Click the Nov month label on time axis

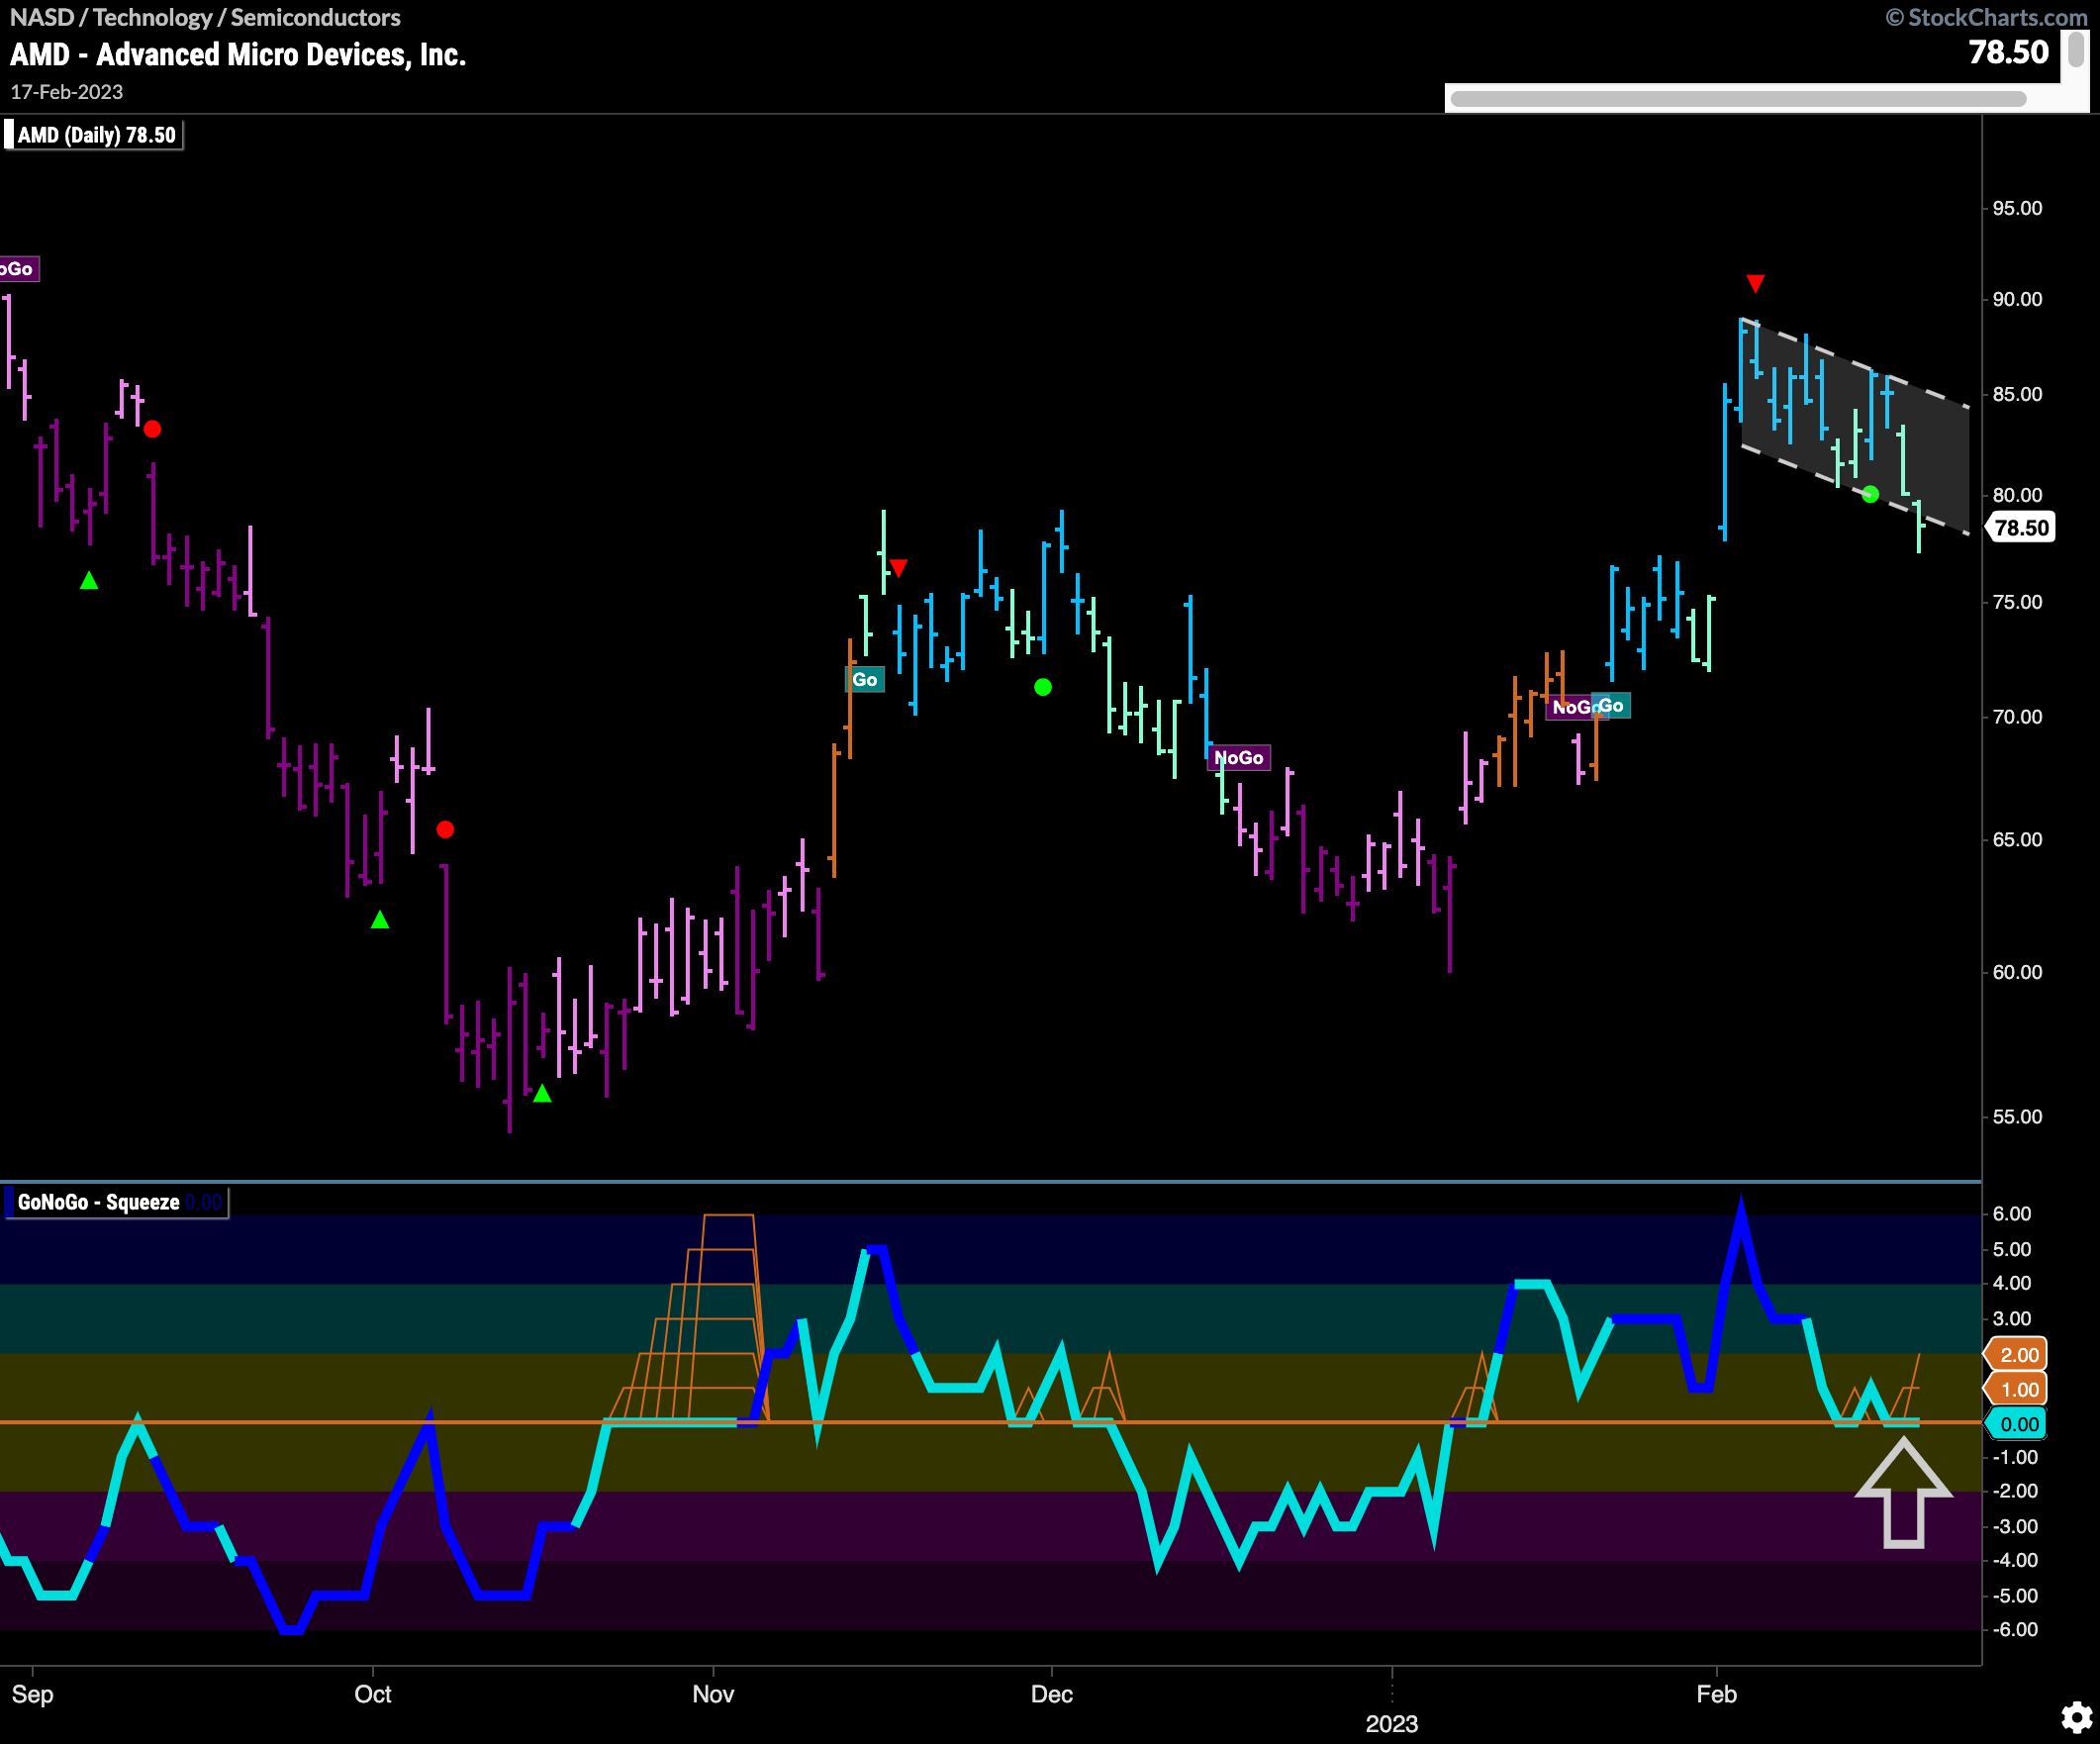coord(713,1694)
